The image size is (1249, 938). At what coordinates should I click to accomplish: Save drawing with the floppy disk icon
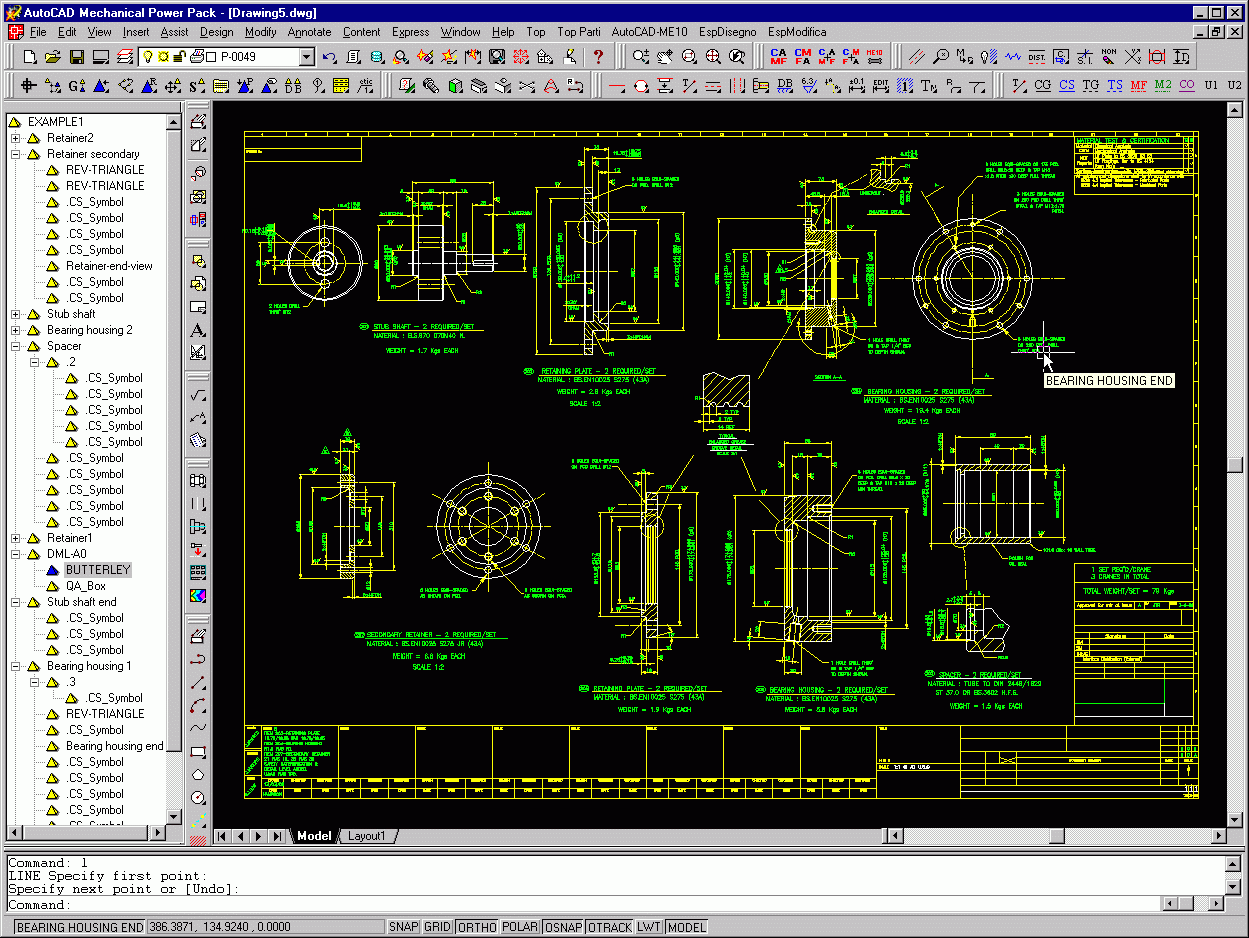click(76, 56)
